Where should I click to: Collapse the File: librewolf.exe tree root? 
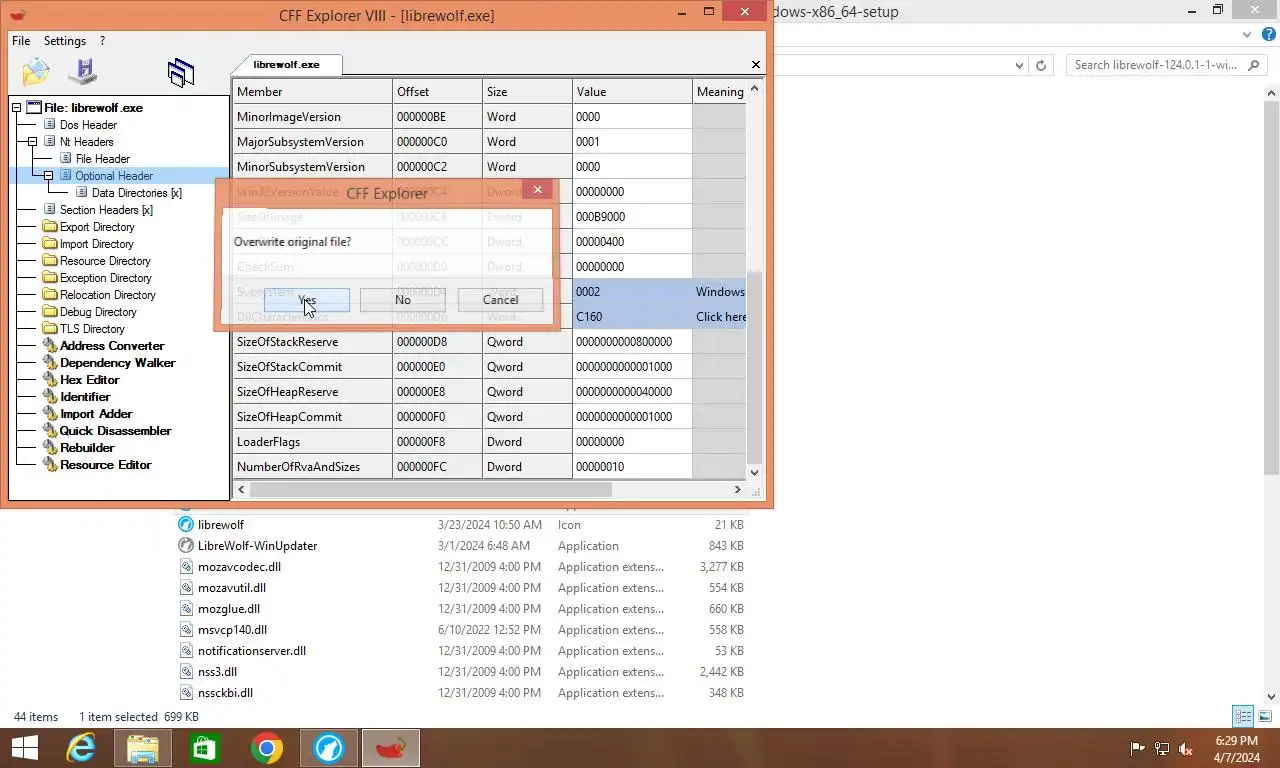coord(16,108)
